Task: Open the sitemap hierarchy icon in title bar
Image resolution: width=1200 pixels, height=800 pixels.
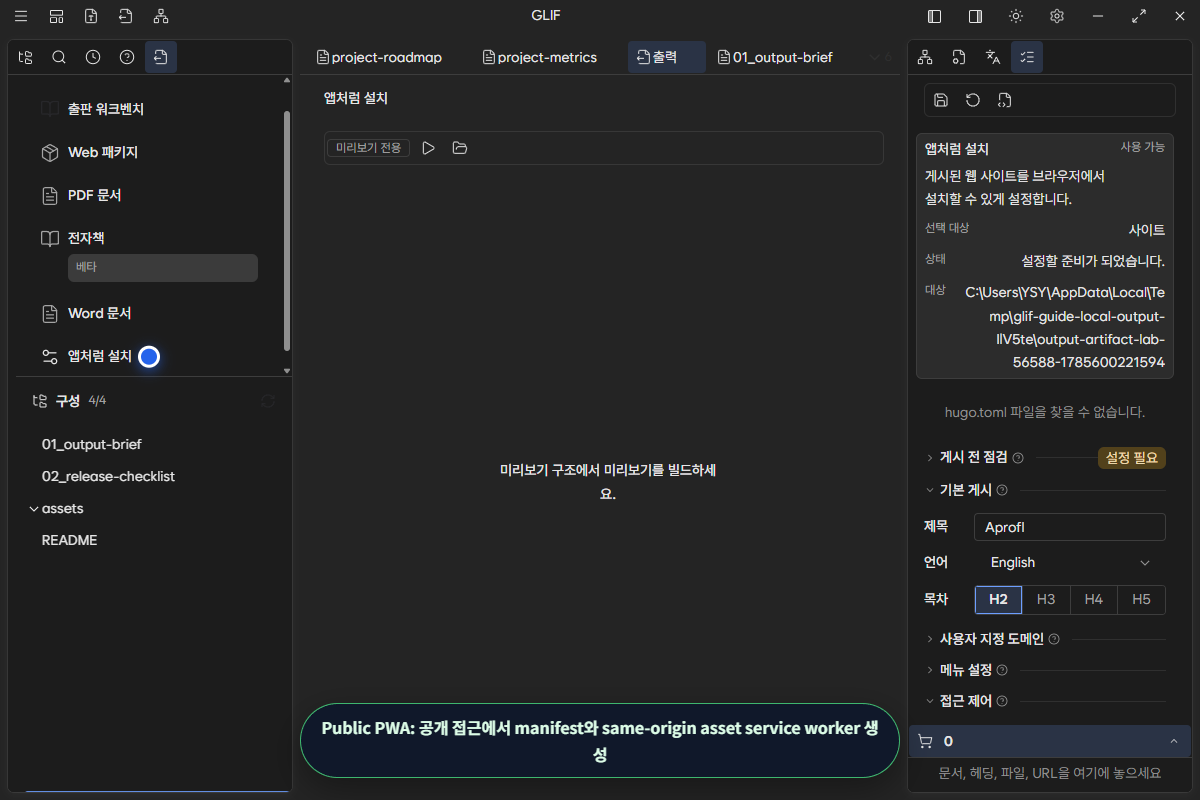Action: click(161, 16)
